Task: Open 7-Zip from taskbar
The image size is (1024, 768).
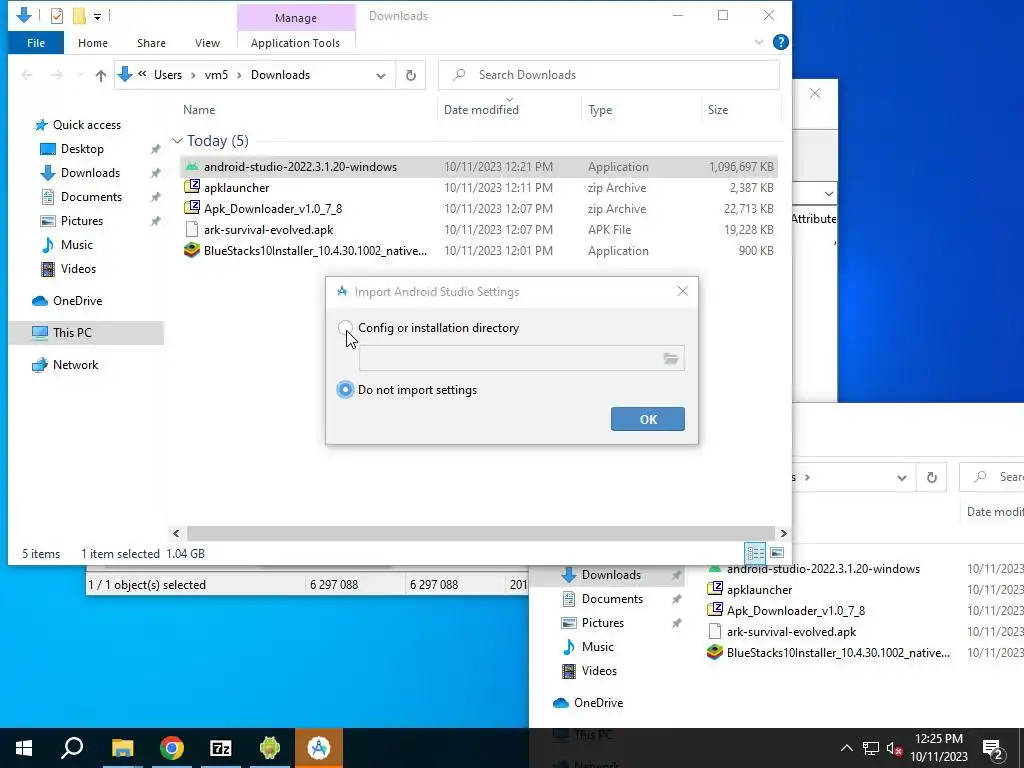Action: [x=221, y=748]
